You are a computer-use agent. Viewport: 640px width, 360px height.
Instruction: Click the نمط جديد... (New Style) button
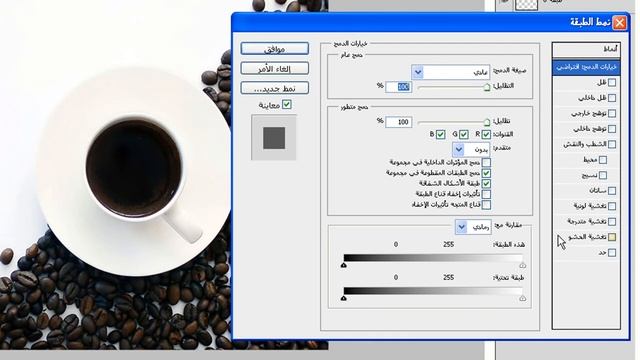[274, 88]
